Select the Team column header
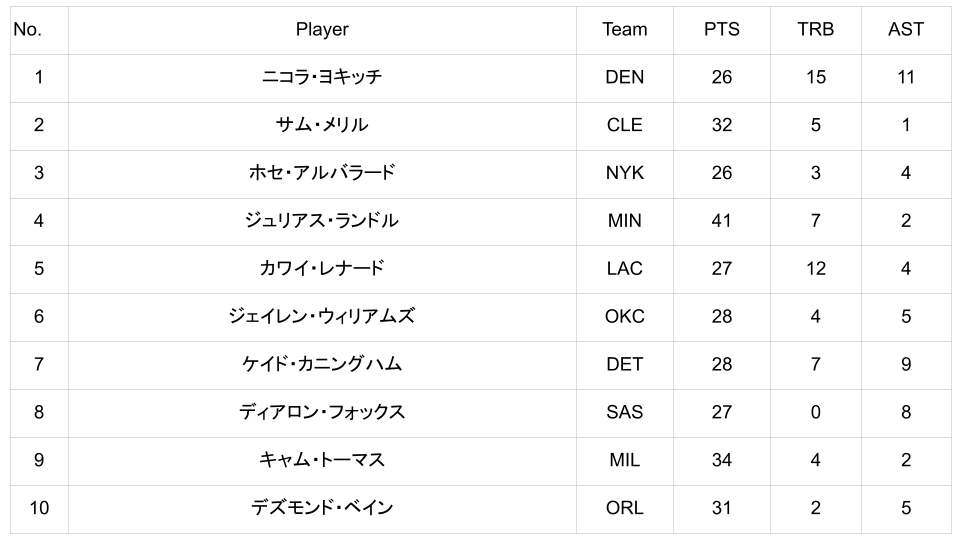Viewport: 960px width, 540px height. tap(624, 30)
